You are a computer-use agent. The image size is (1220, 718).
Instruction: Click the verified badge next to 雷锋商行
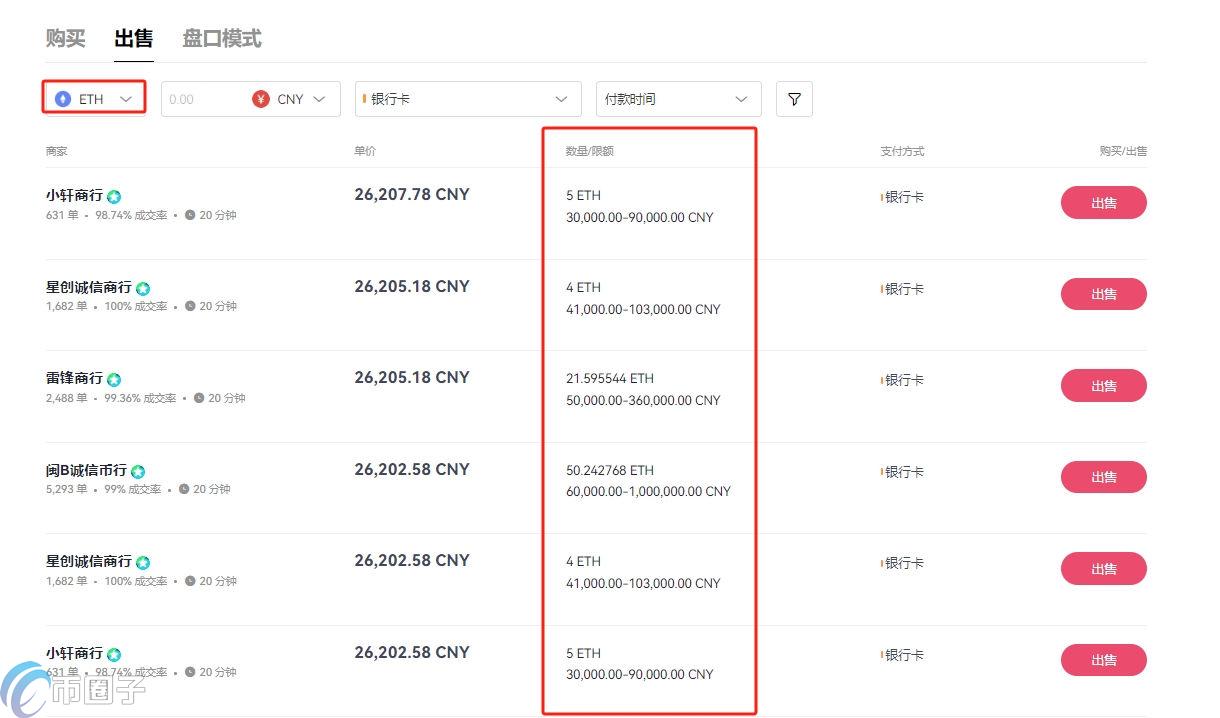click(113, 379)
